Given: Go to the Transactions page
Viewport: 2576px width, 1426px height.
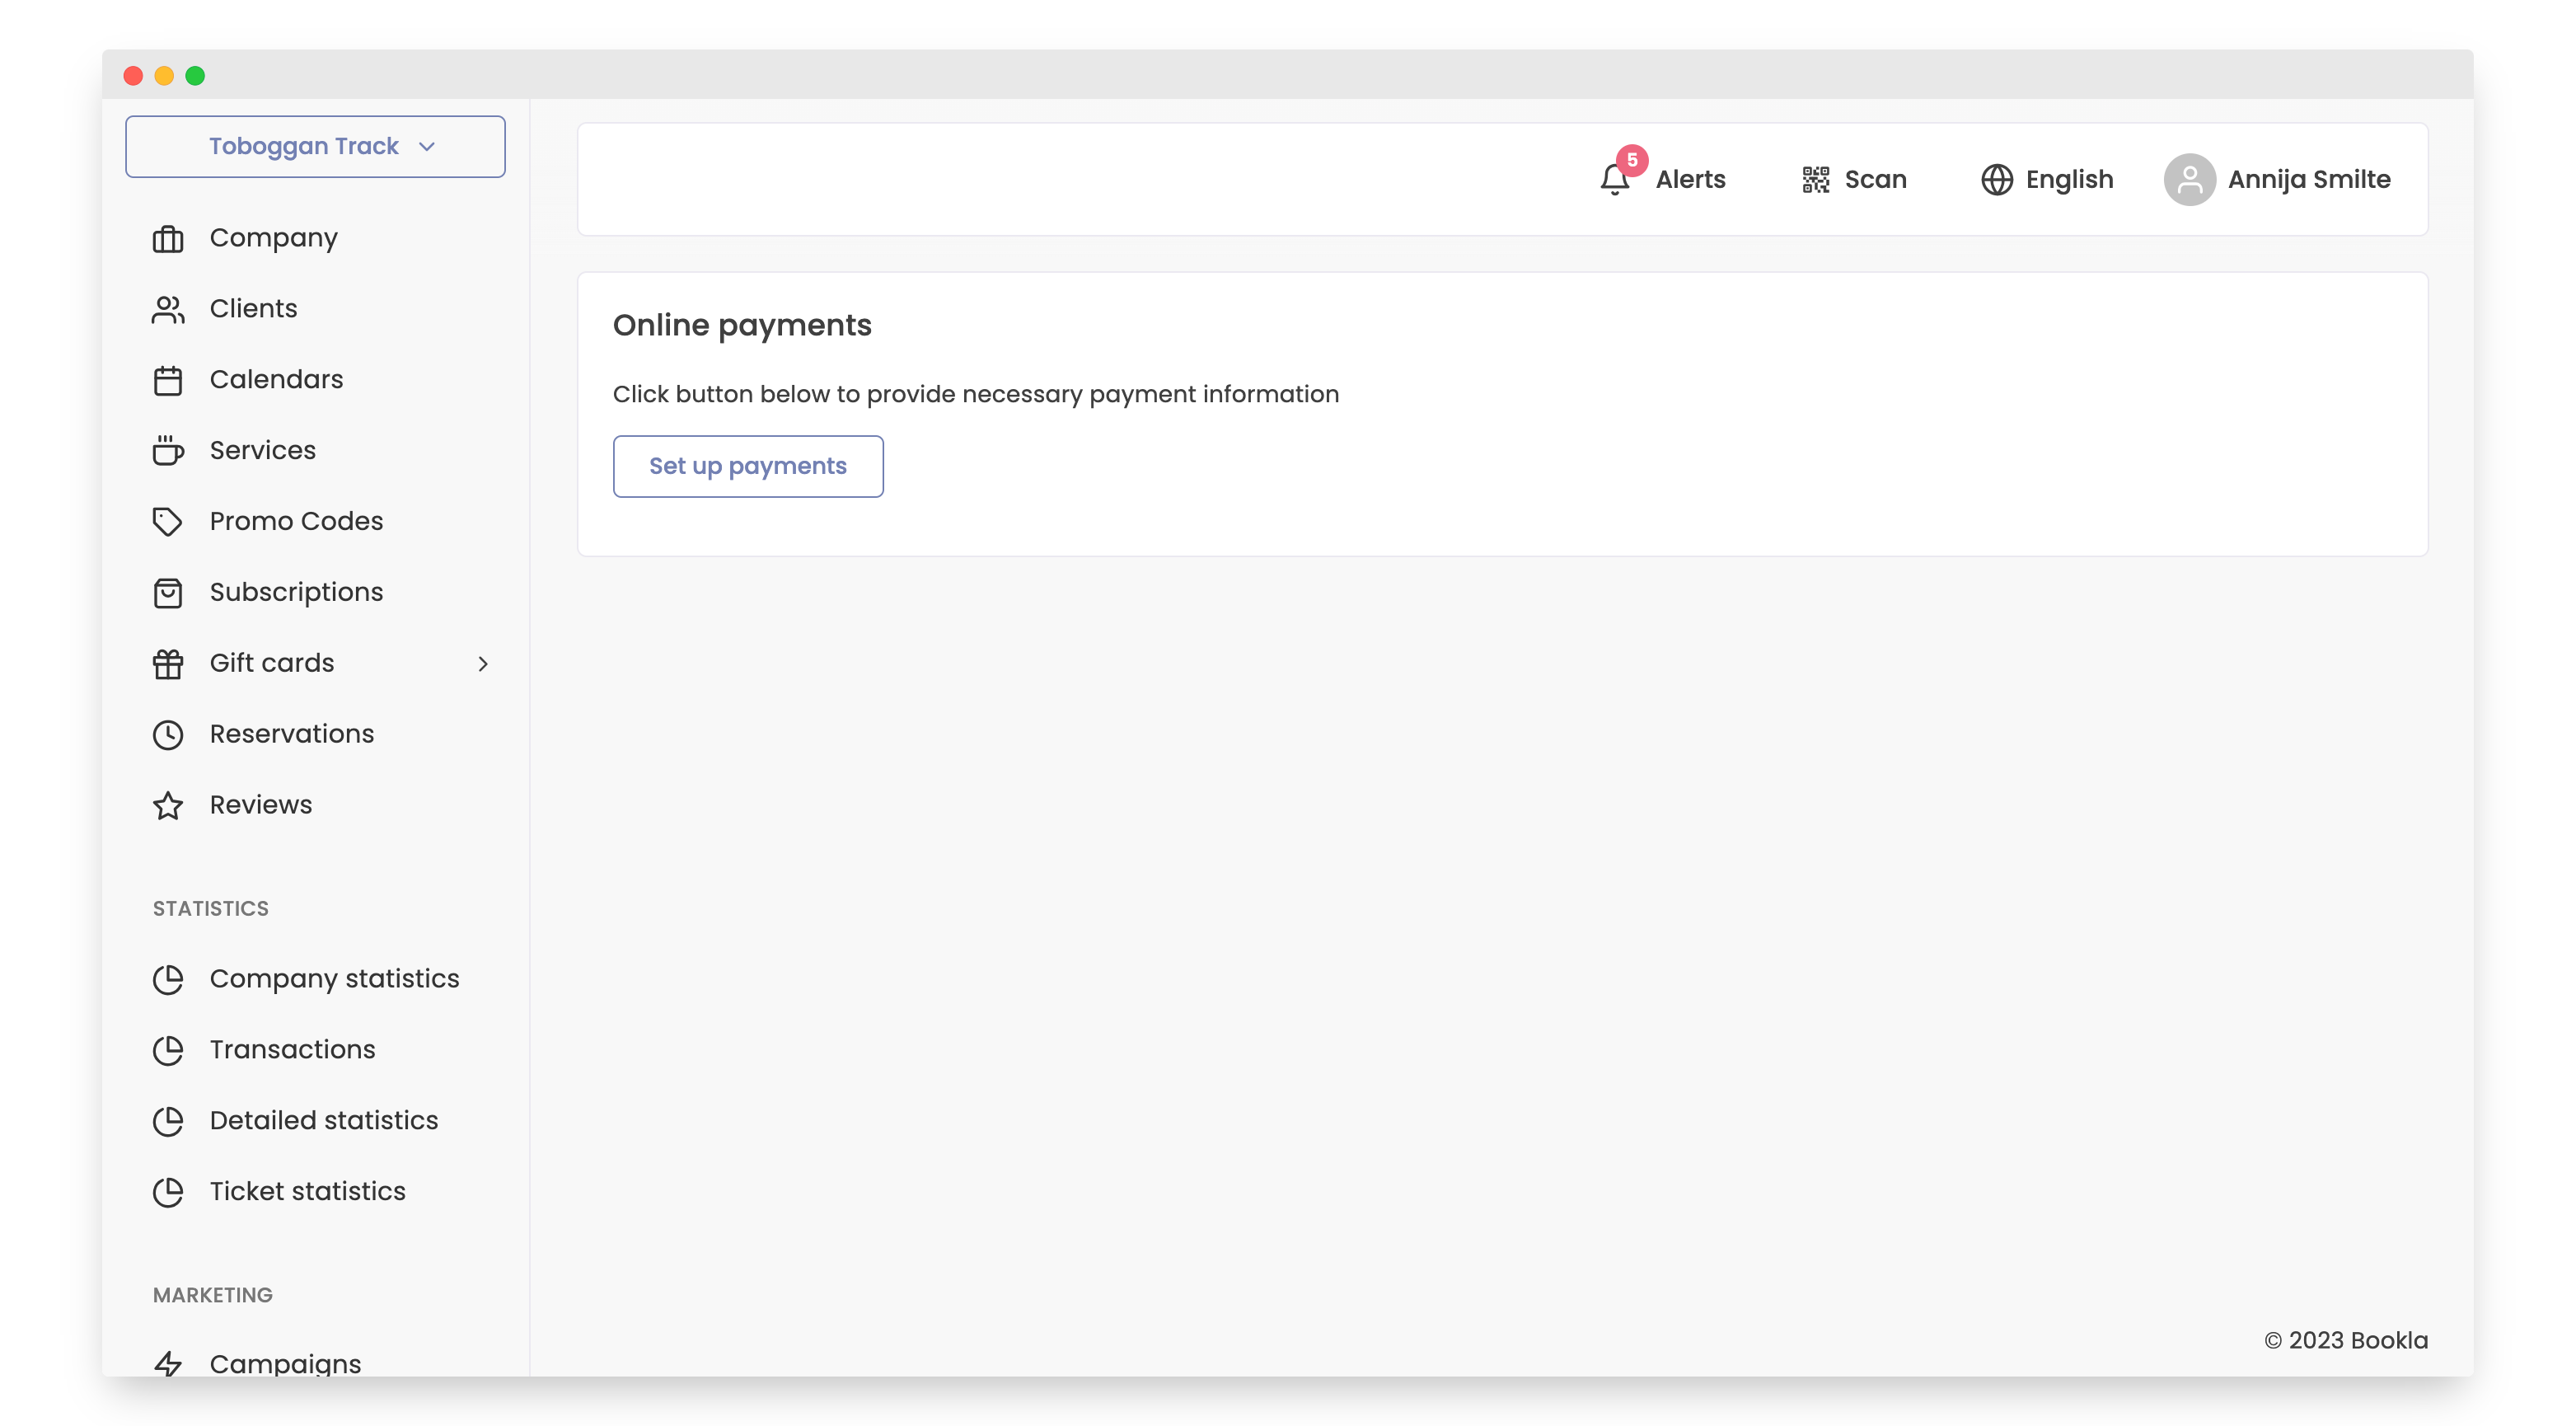Looking at the screenshot, I should tap(292, 1050).
